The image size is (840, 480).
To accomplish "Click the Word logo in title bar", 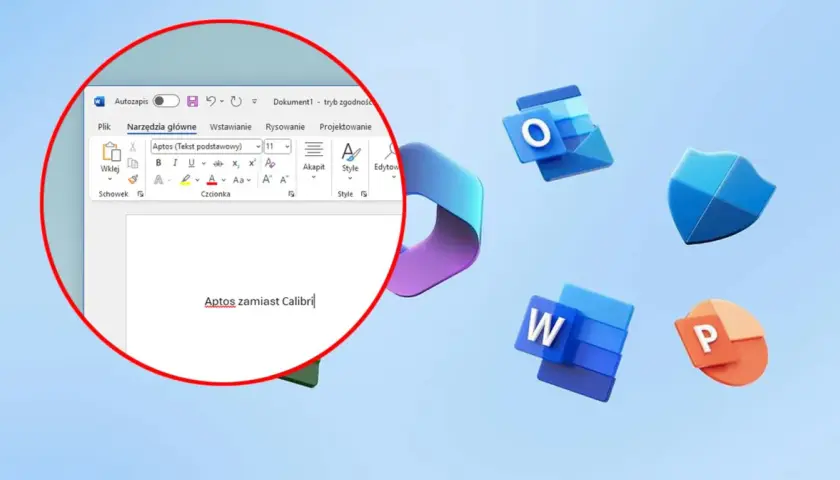I will point(100,102).
